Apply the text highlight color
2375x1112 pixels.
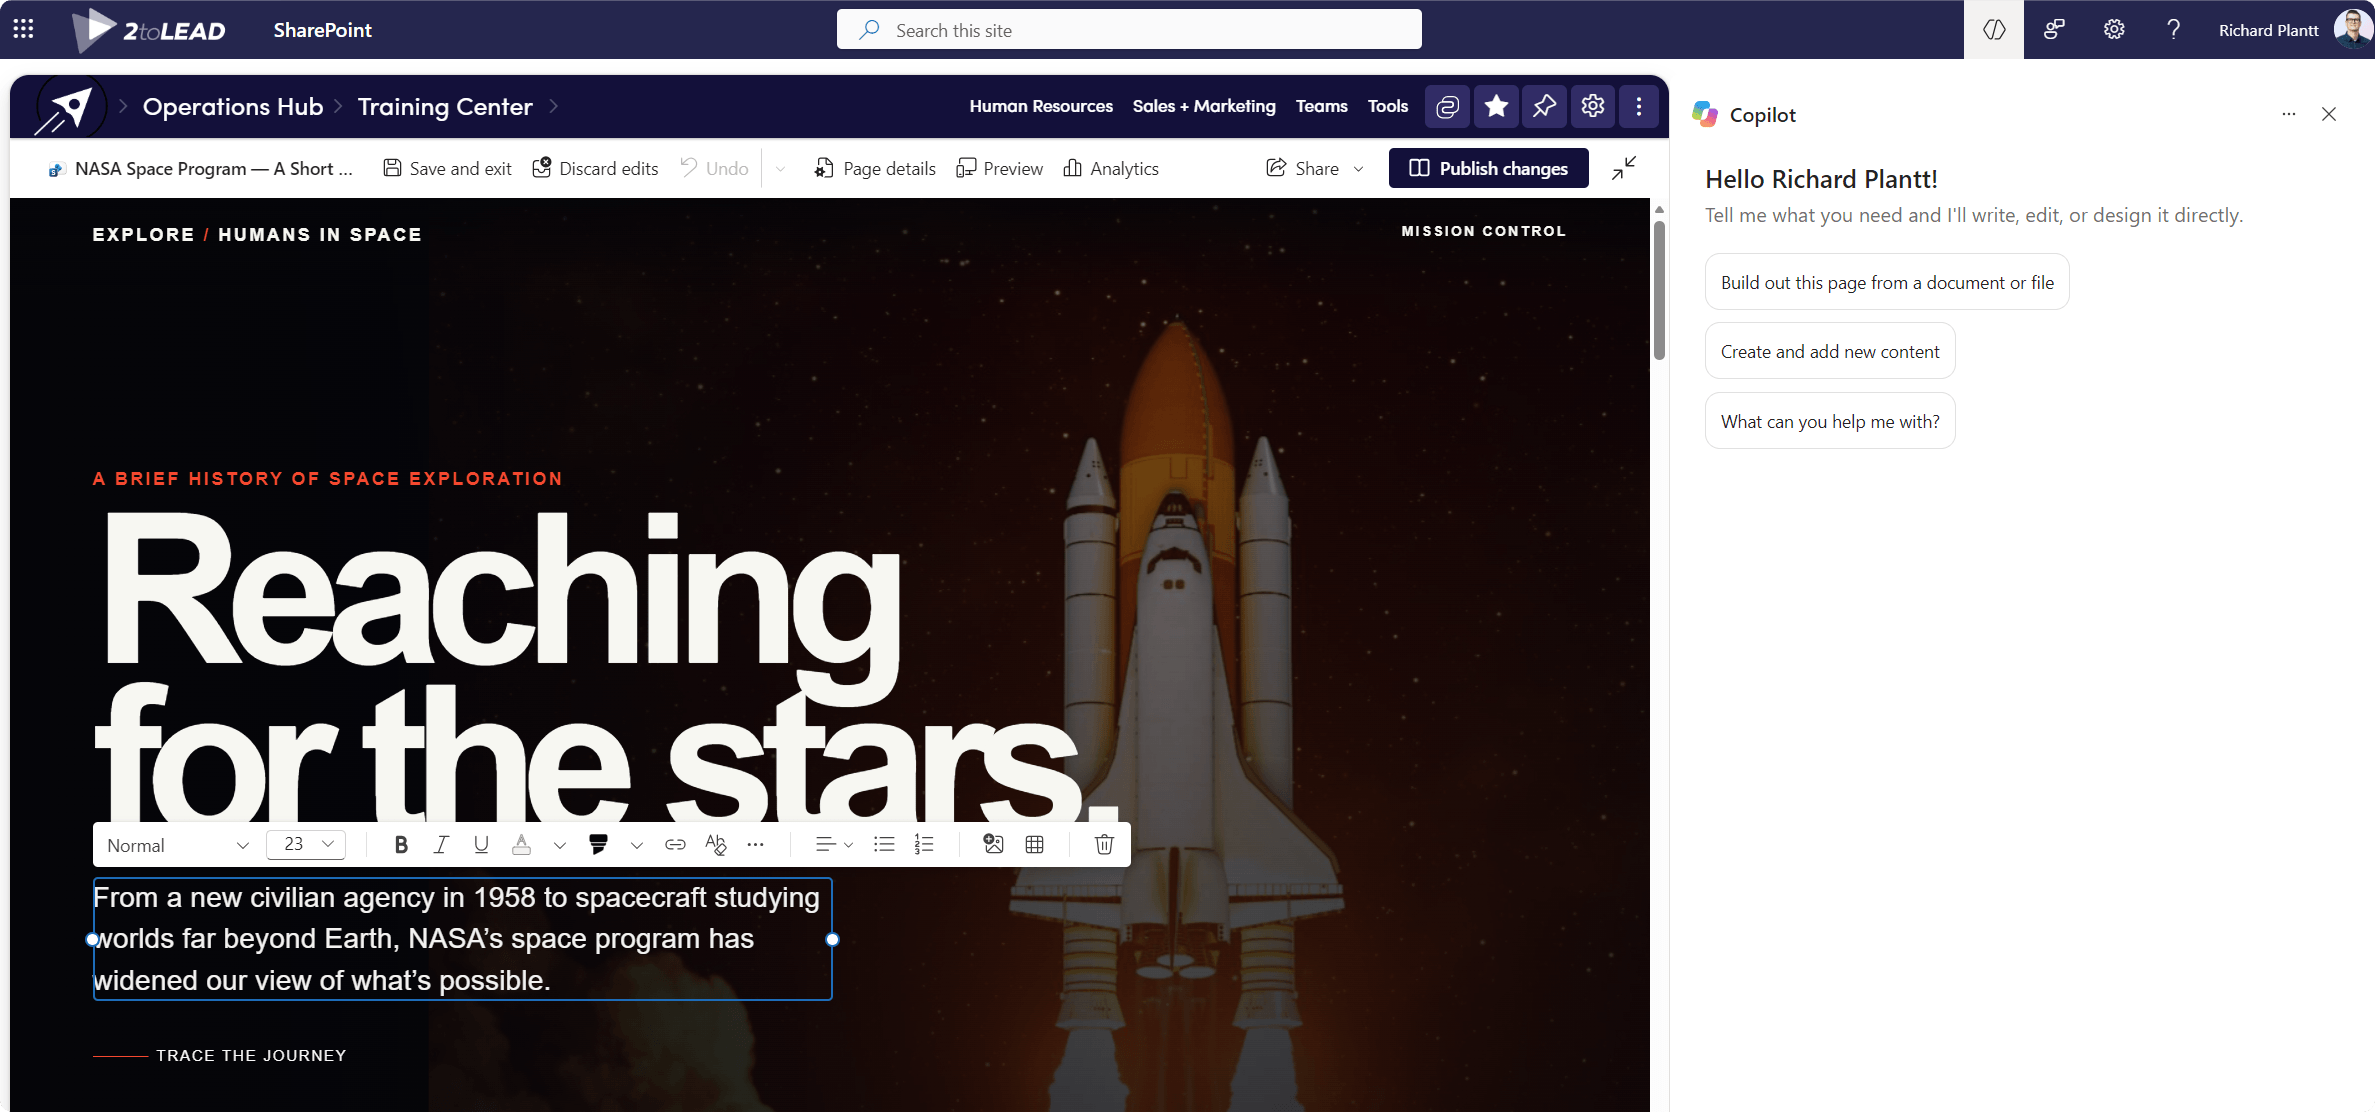[x=598, y=845]
